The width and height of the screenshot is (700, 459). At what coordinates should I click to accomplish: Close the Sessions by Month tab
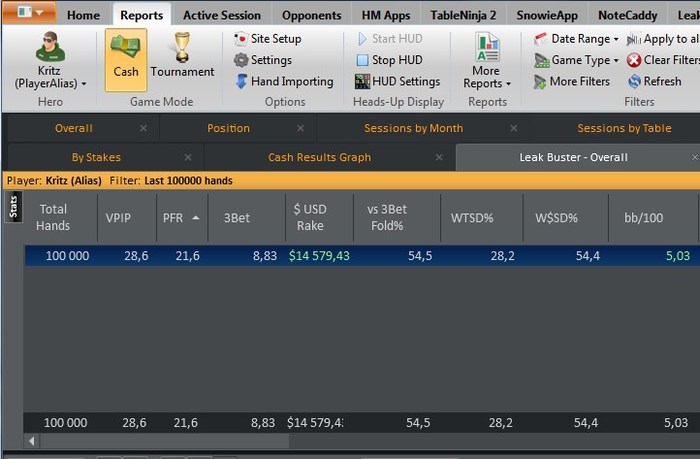coord(514,129)
